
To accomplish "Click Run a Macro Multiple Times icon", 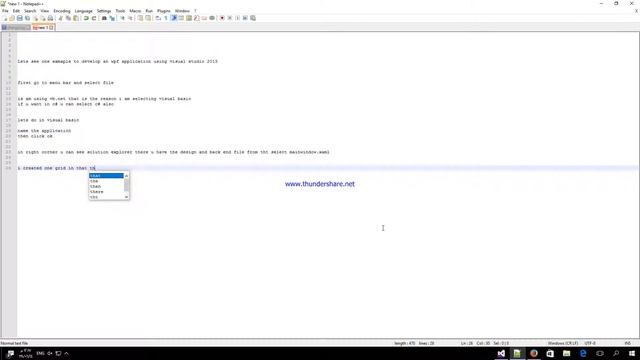I will point(245,18).
